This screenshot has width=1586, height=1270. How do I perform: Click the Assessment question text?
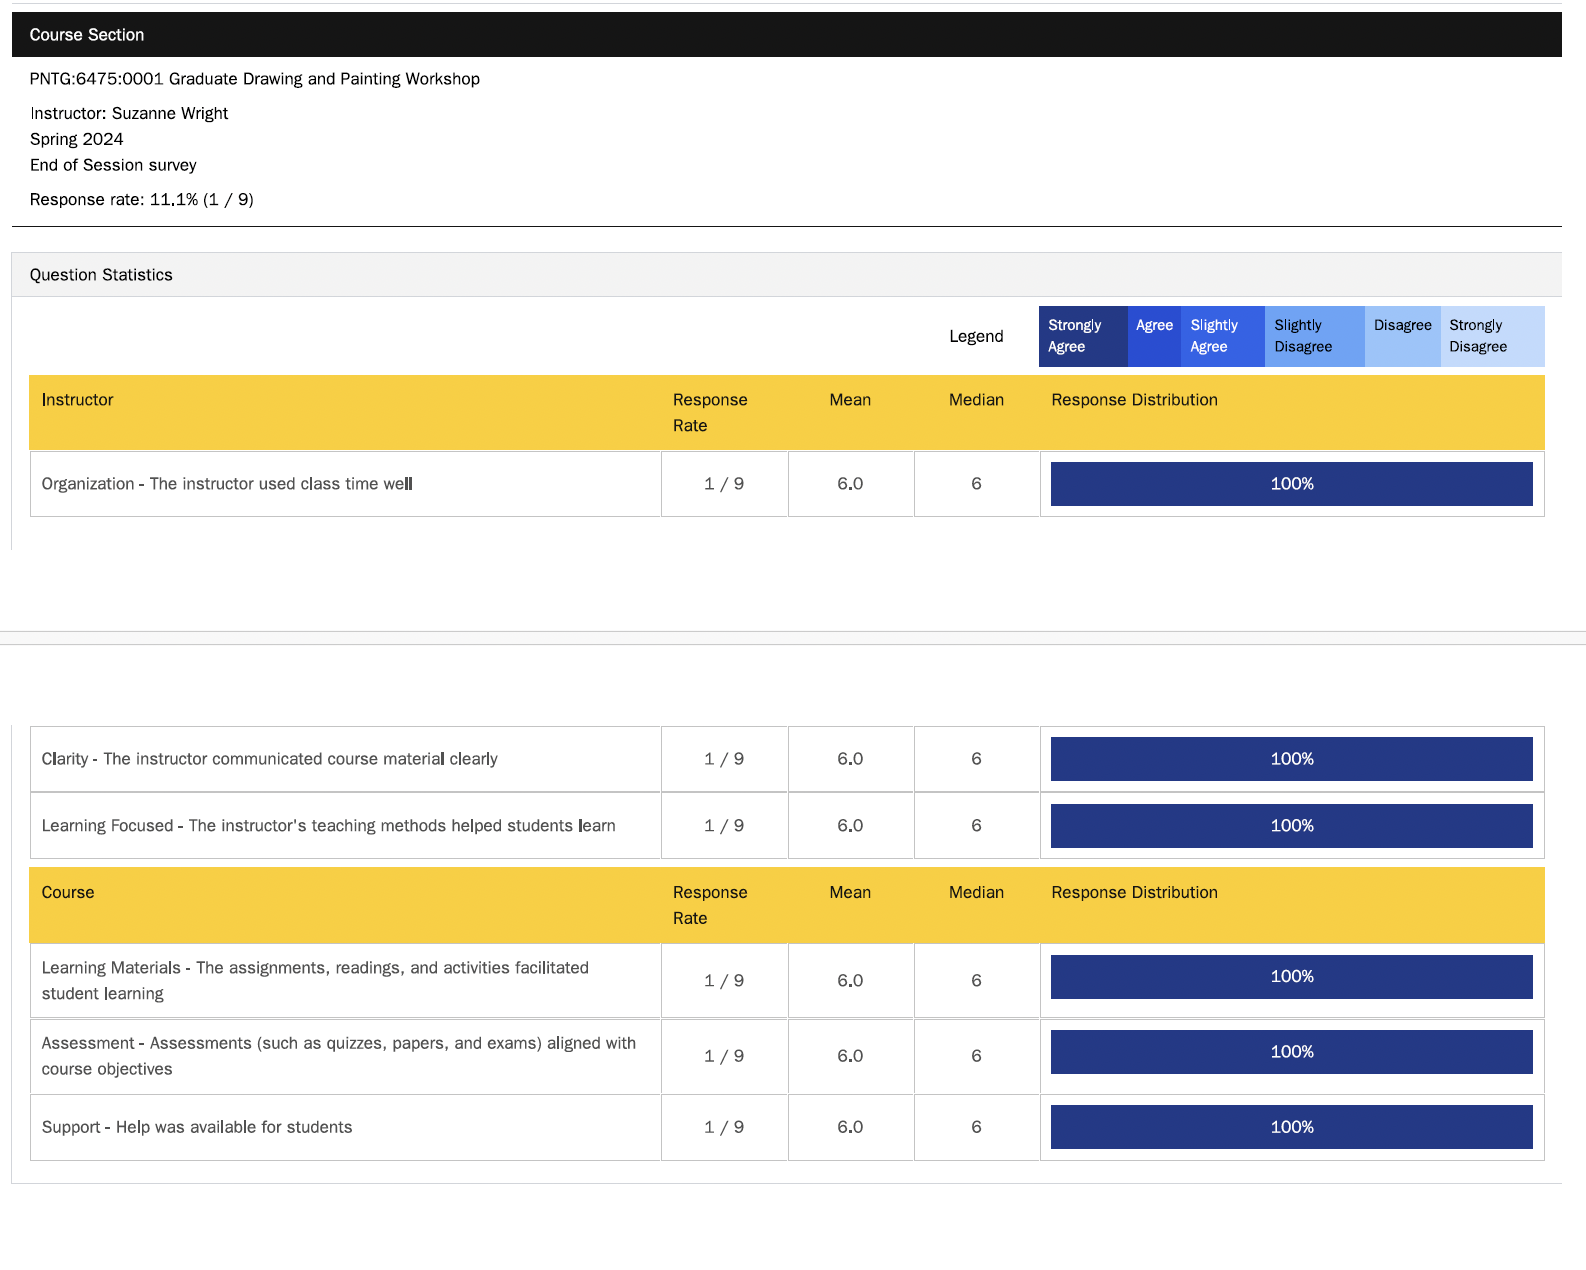pyautogui.click(x=339, y=1056)
